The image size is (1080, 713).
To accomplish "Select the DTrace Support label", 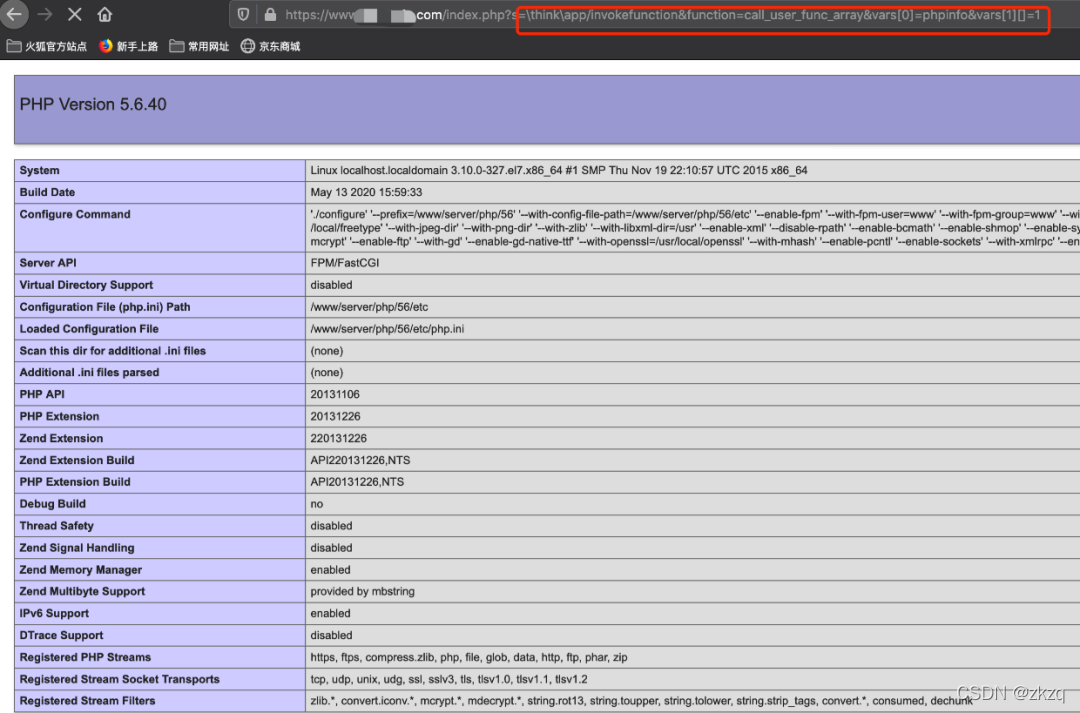I will pyautogui.click(x=61, y=635).
